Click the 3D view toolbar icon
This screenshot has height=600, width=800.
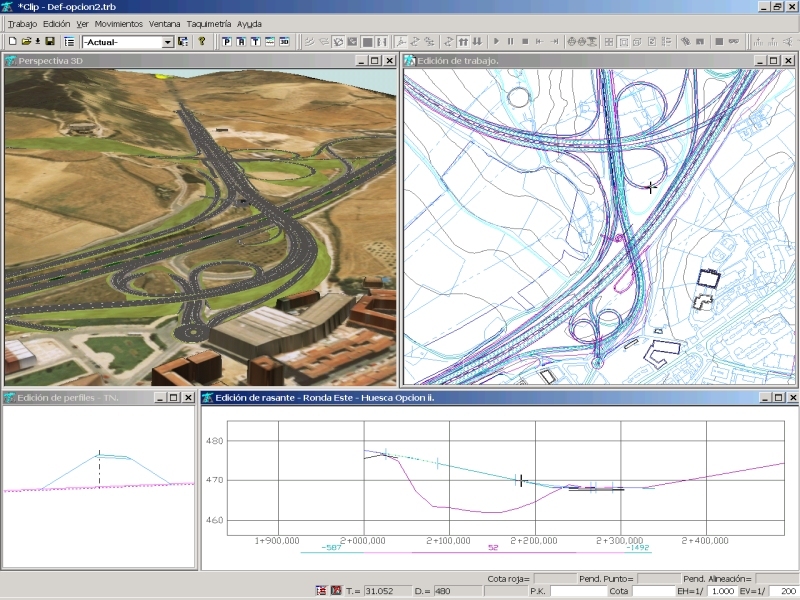point(284,41)
